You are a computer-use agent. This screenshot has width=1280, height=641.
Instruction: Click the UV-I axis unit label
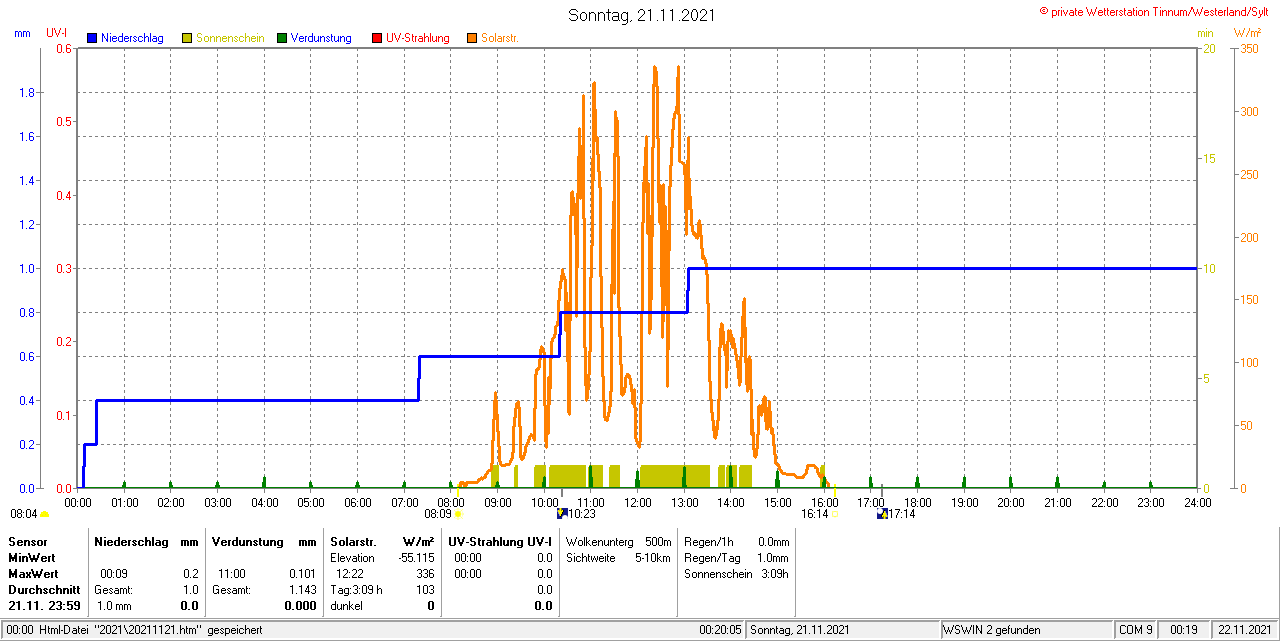tap(57, 33)
